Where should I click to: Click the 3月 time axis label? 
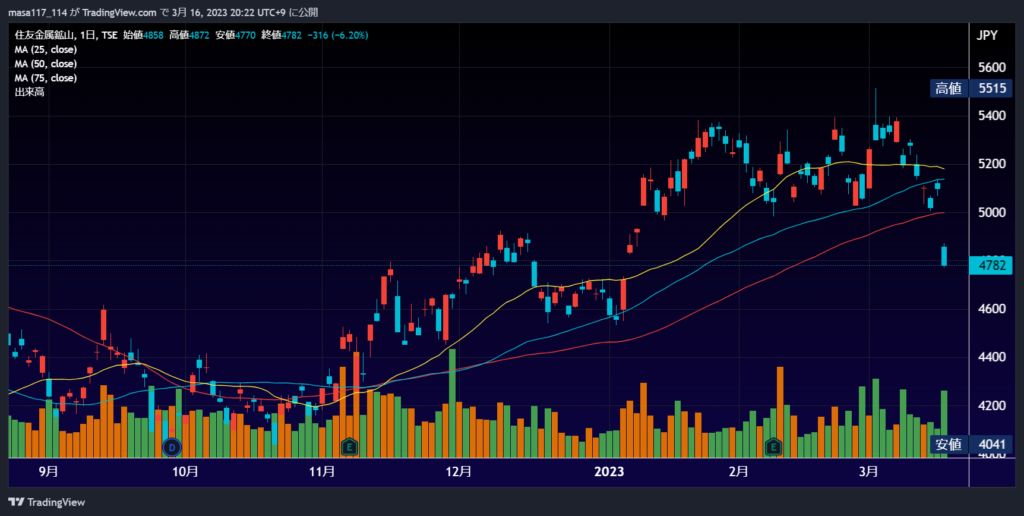click(x=869, y=472)
